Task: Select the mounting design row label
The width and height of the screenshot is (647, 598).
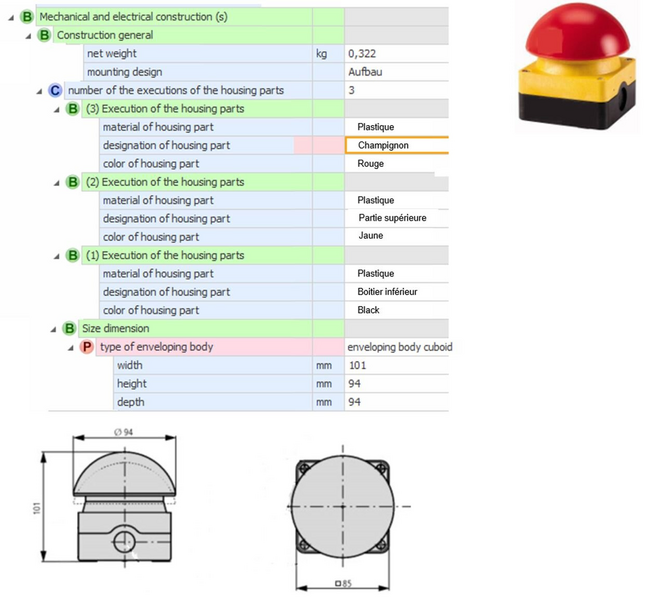Action: click(124, 72)
